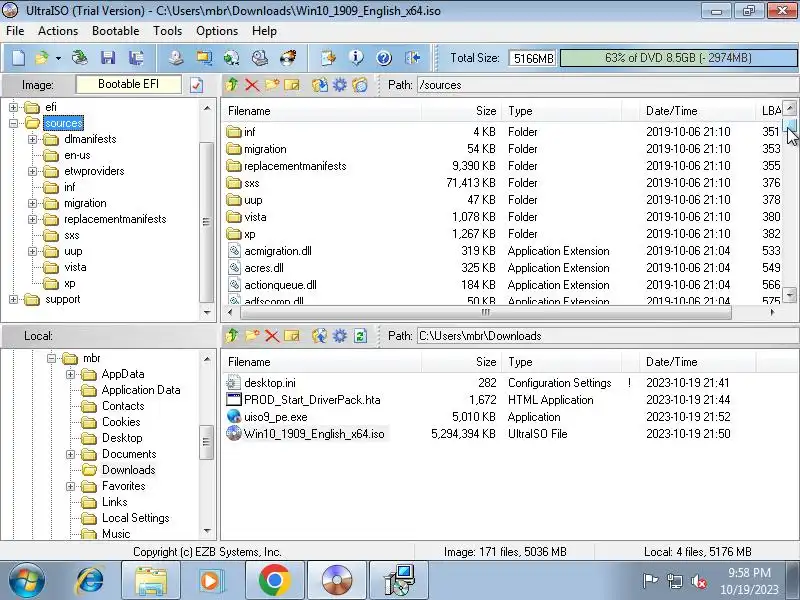Click the Add Files toolbar icon
800x600 pixels.
coord(328,58)
